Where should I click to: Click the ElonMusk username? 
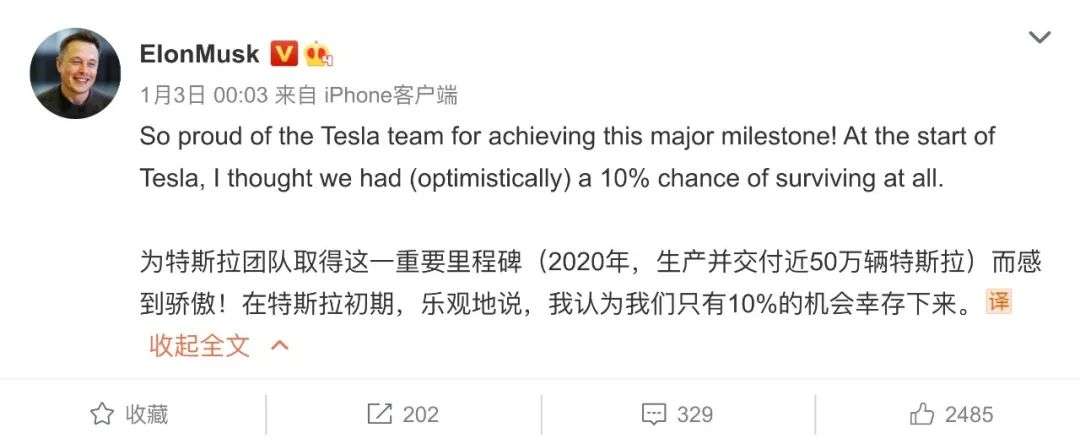point(200,53)
